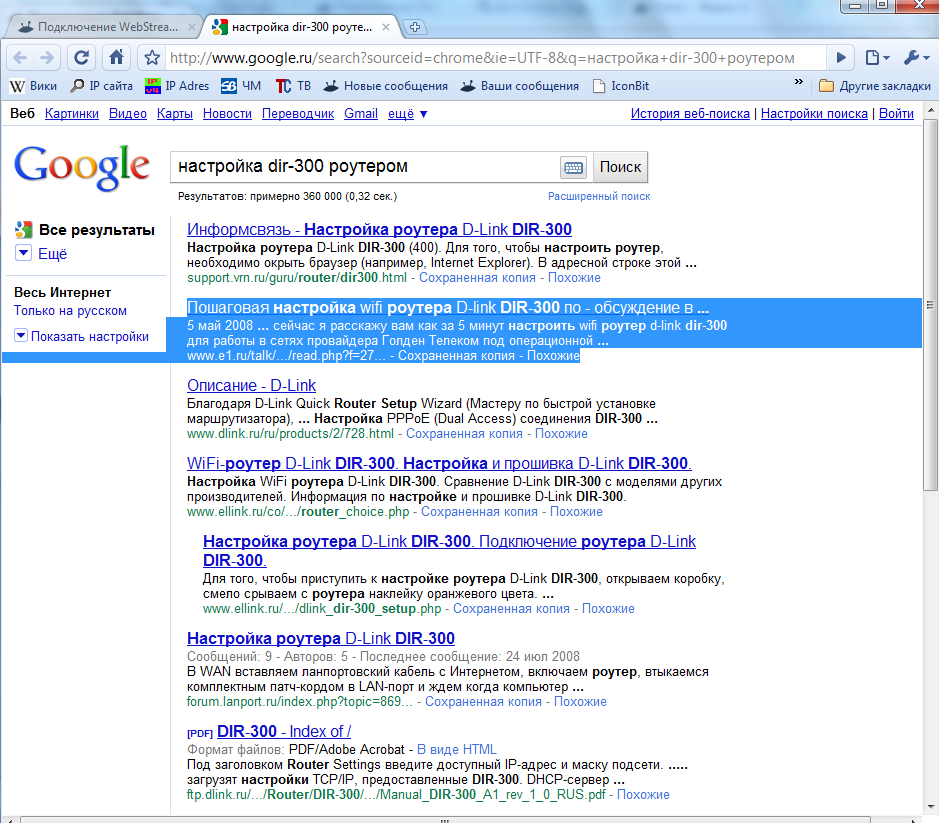Click the scrollbar up arrow

[x=930, y=110]
